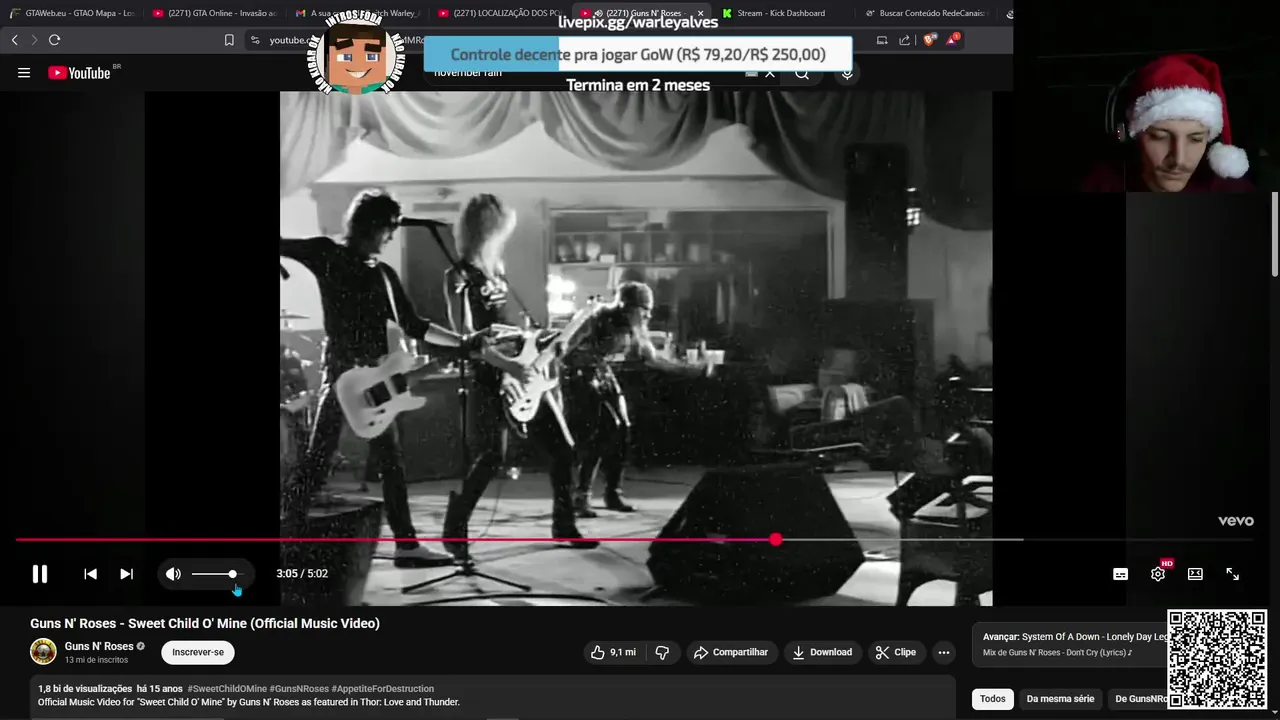
Task: Open picture-in-picture/cast icon in toolbar
Action: click(882, 40)
